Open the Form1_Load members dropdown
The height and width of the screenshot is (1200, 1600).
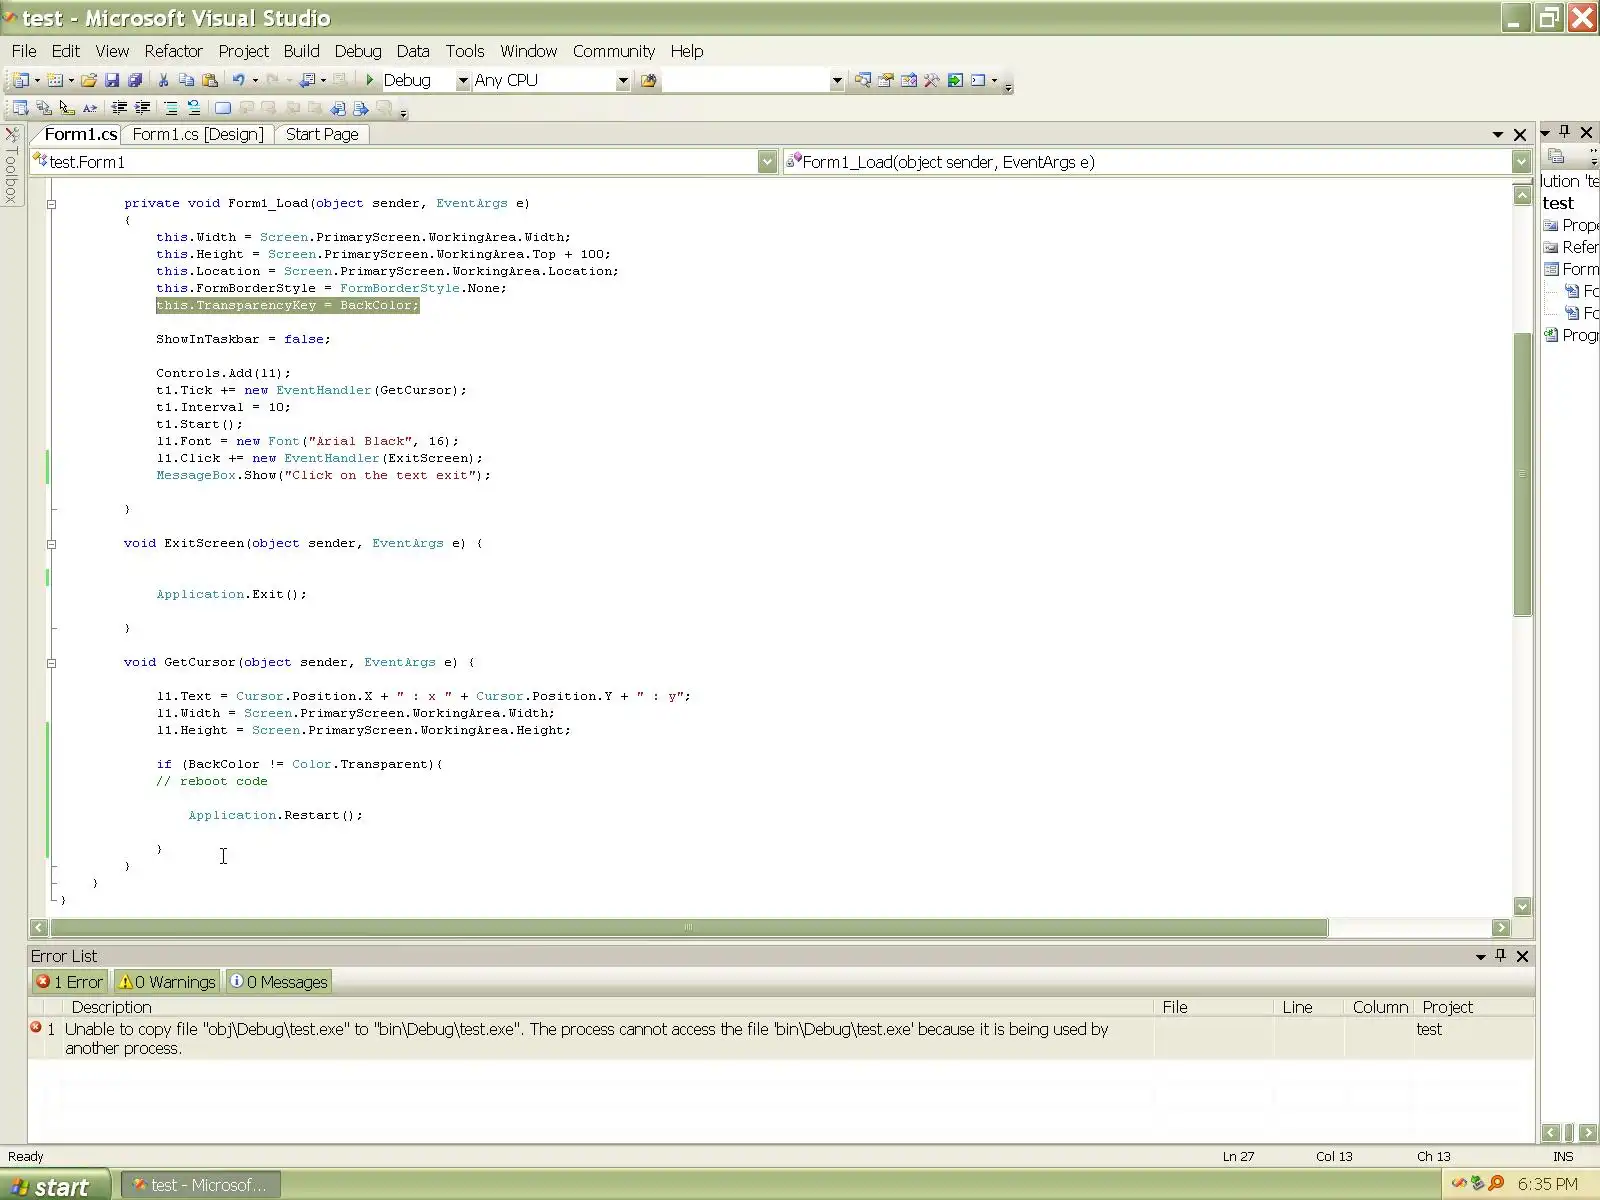pyautogui.click(x=1521, y=162)
